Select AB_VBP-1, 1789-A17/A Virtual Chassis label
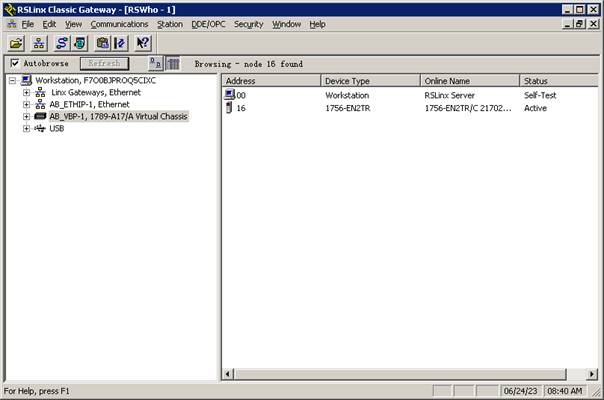 point(119,116)
